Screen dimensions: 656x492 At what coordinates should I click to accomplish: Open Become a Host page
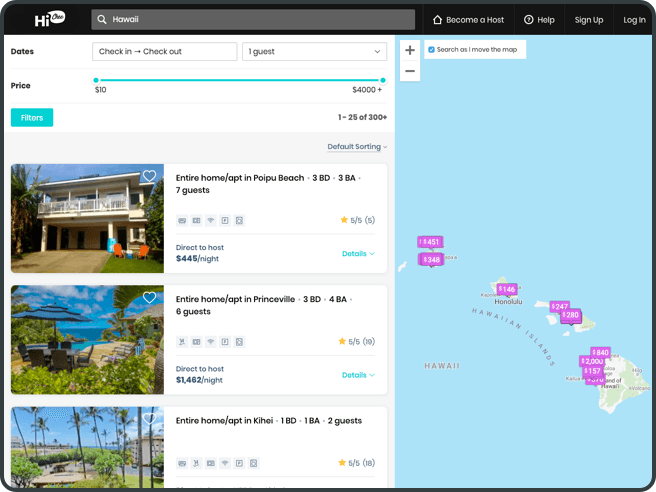pyautogui.click(x=468, y=19)
